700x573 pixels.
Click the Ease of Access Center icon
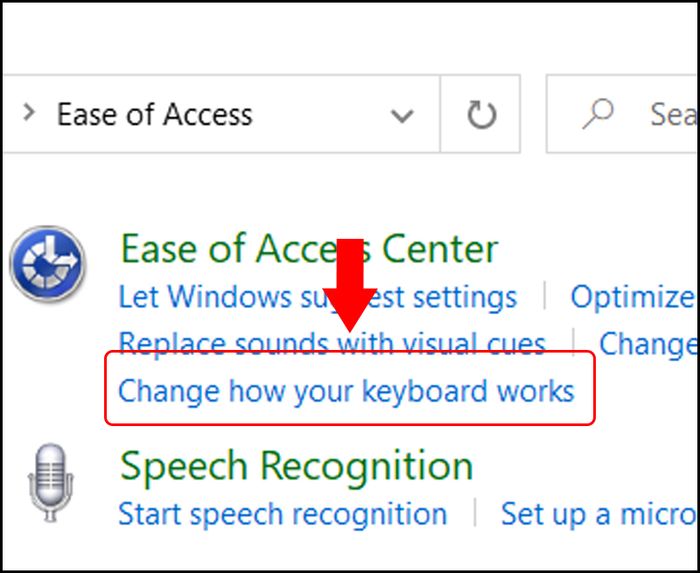(x=48, y=264)
